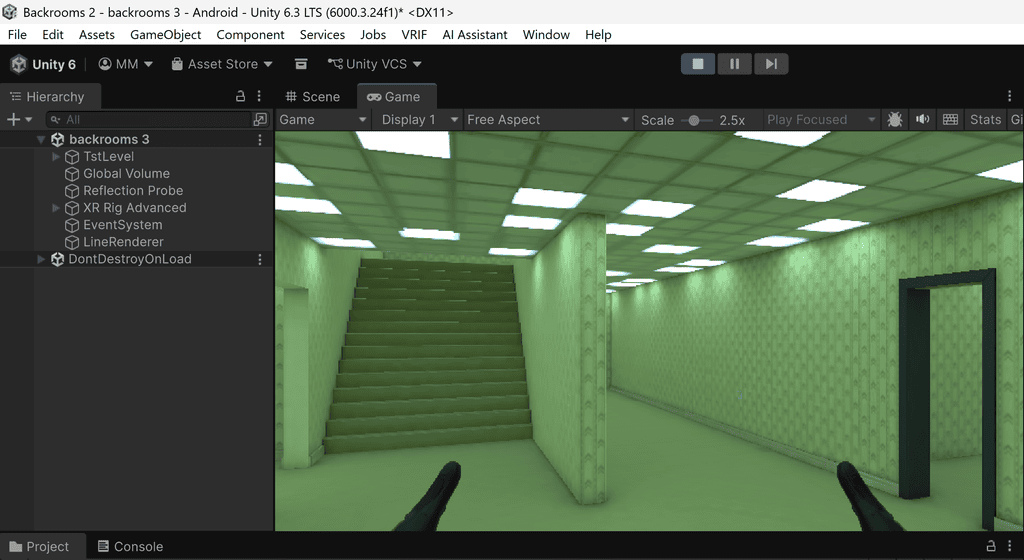The image size is (1024, 560).
Task: Click the Hierarchy create plus button
Action: point(12,119)
